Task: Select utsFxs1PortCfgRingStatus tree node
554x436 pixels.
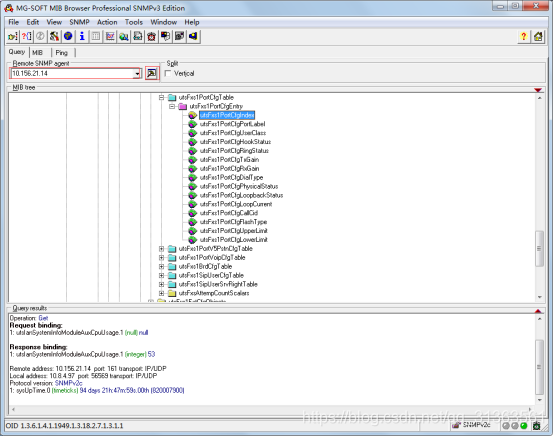Action: point(234,151)
